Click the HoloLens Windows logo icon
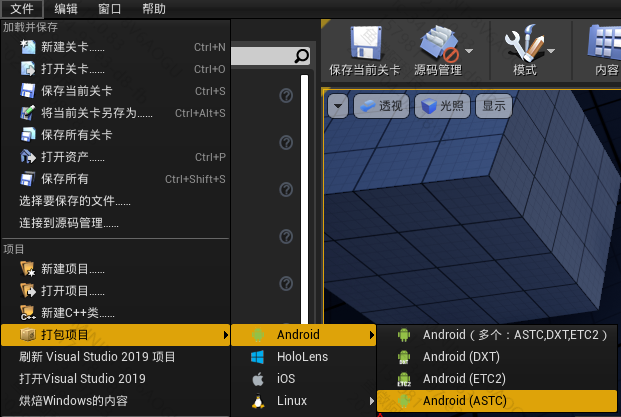 [x=258, y=357]
